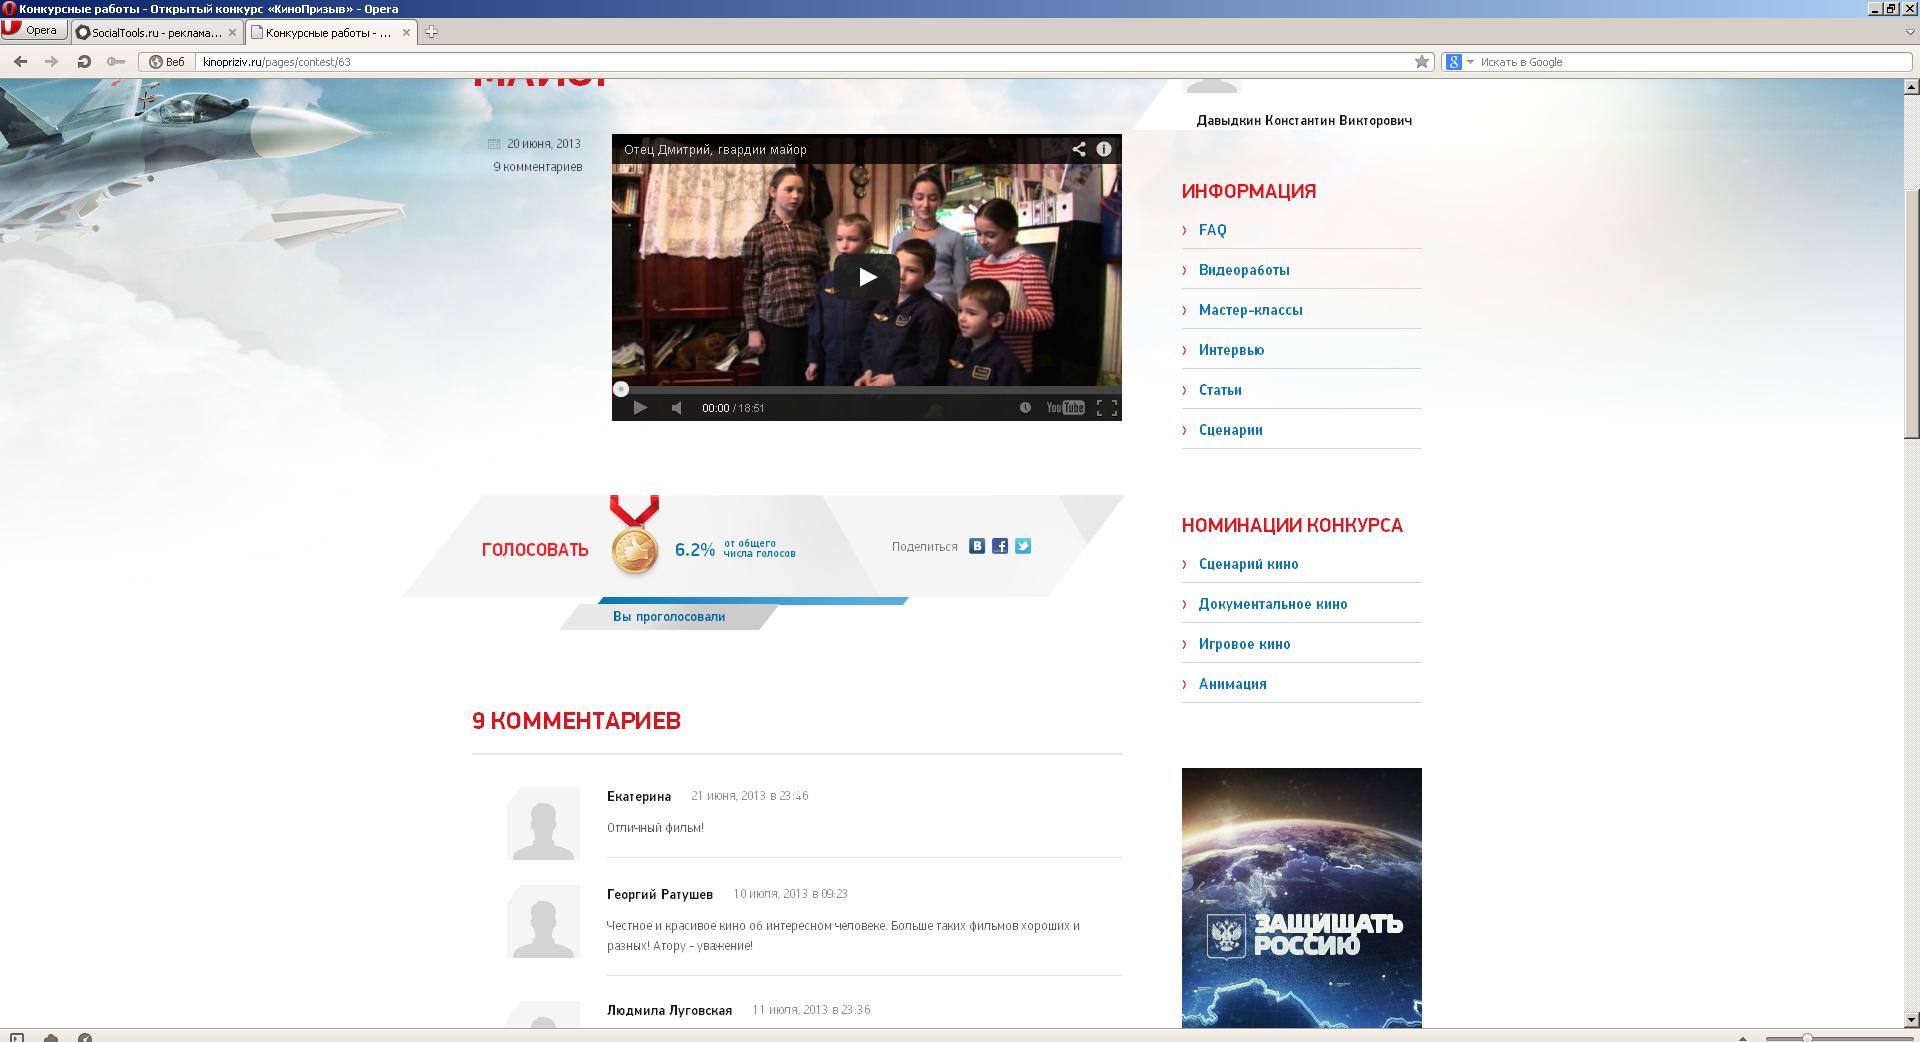Share the video via the player share icon
This screenshot has width=1920, height=1042.
click(x=1079, y=149)
